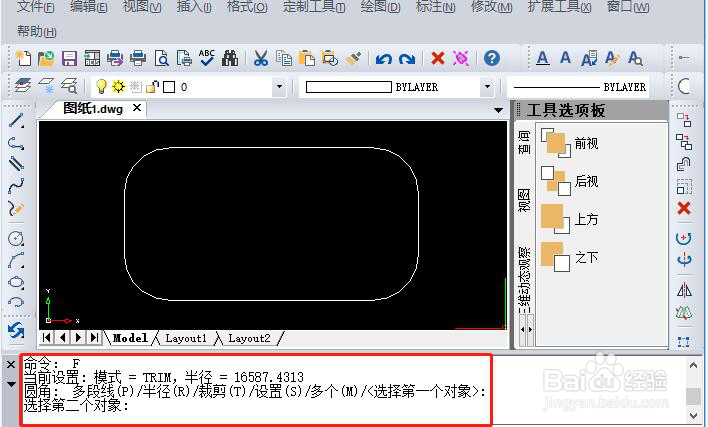Open the 绘图(D) menu
708x427 pixels.
(381, 7)
